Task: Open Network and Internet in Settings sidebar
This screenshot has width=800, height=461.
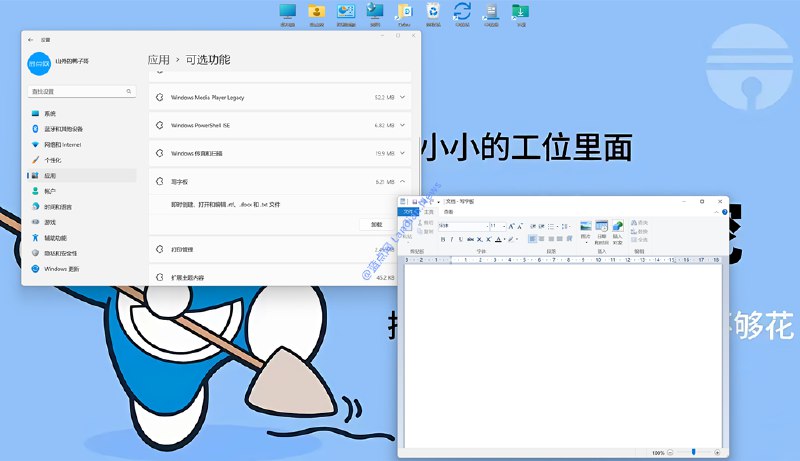Action: coord(82,144)
